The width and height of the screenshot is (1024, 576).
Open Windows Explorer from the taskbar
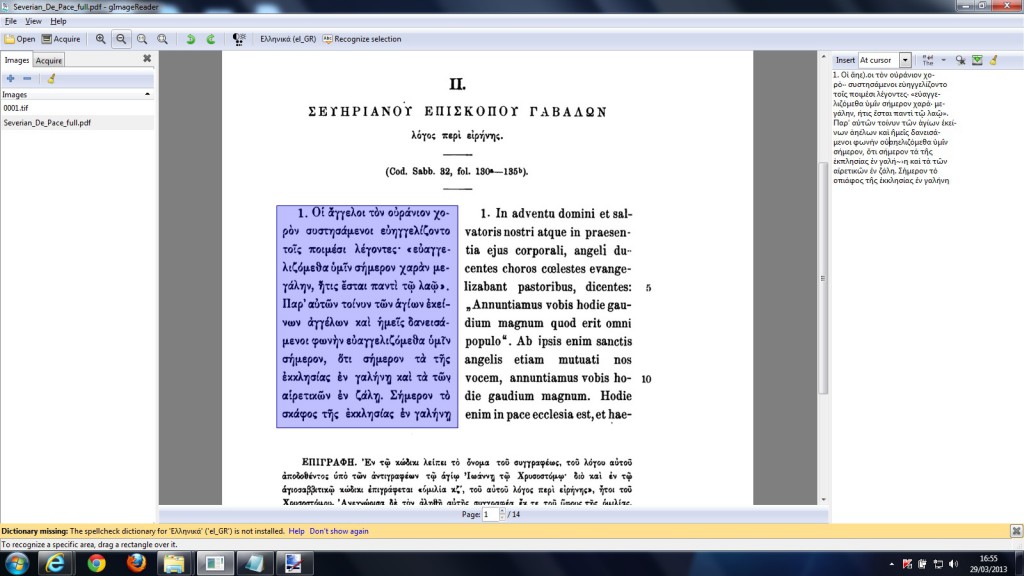[174, 563]
